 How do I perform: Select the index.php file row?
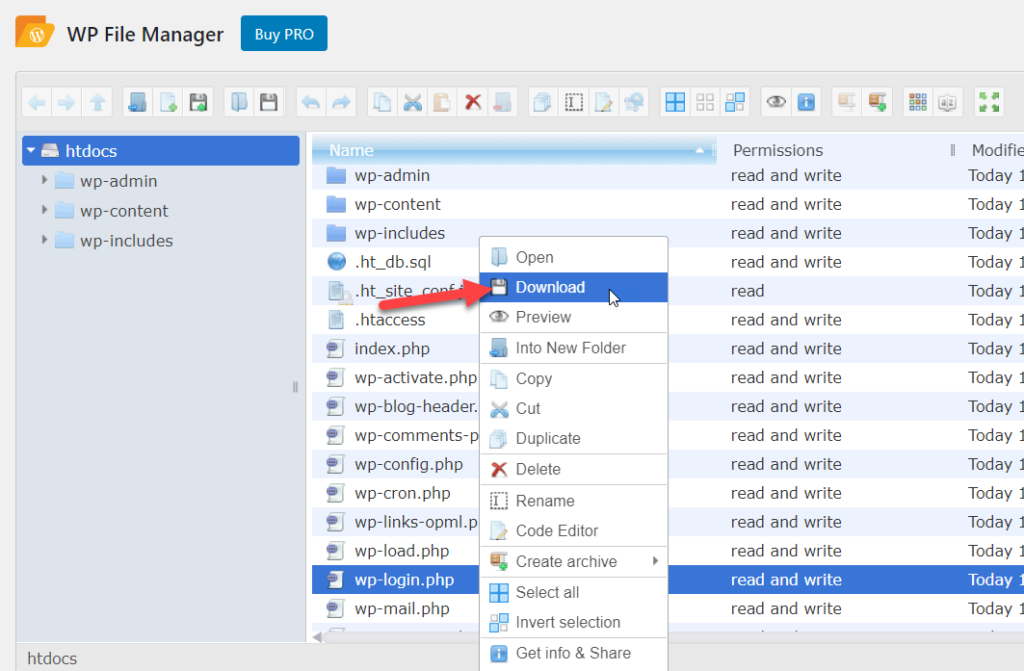click(x=667, y=349)
